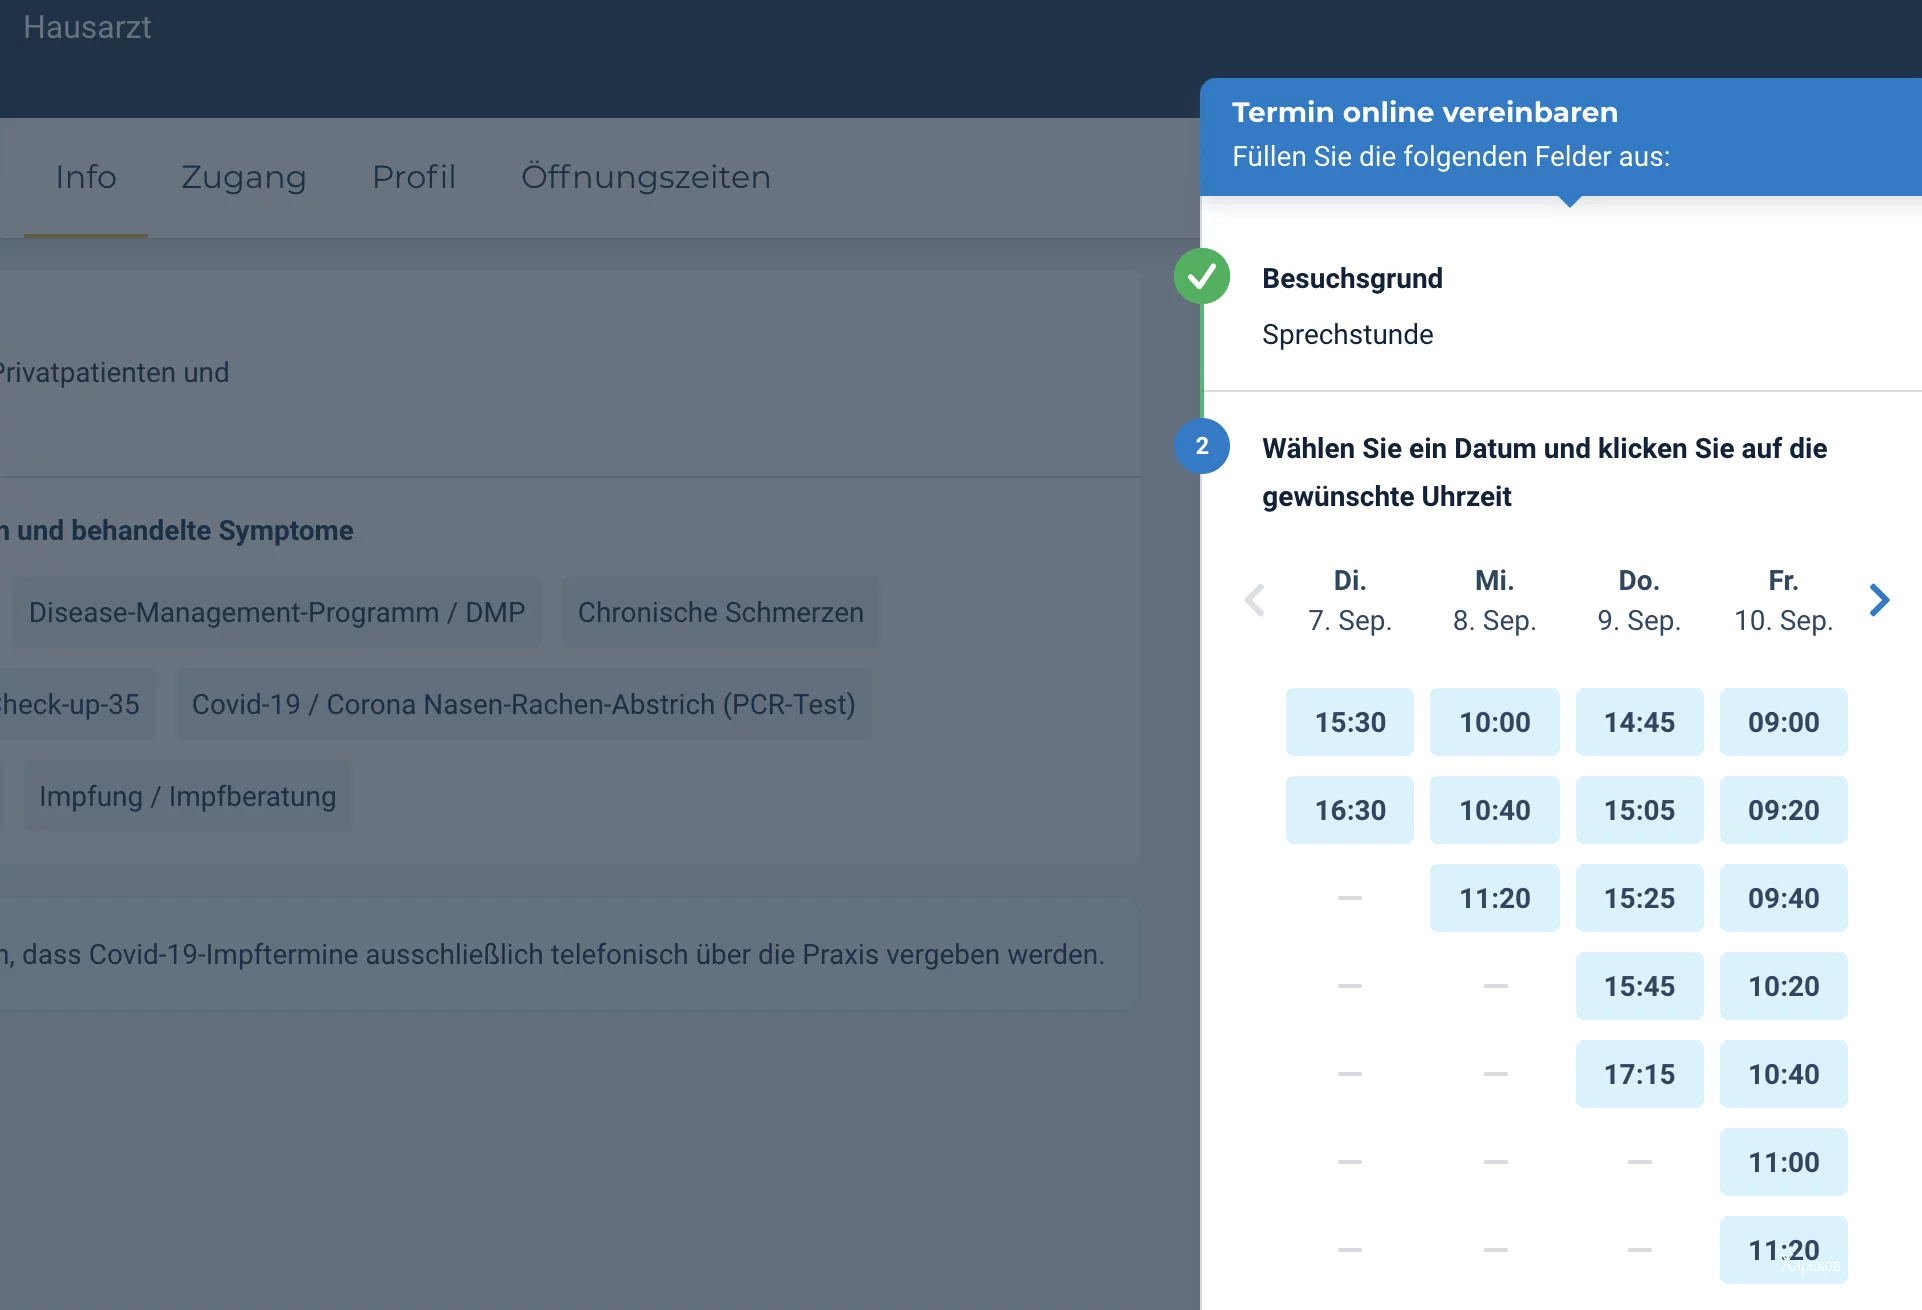Book the 16:30 Tuesday time slot
Screen dimensions: 1922x1310
(1350, 810)
